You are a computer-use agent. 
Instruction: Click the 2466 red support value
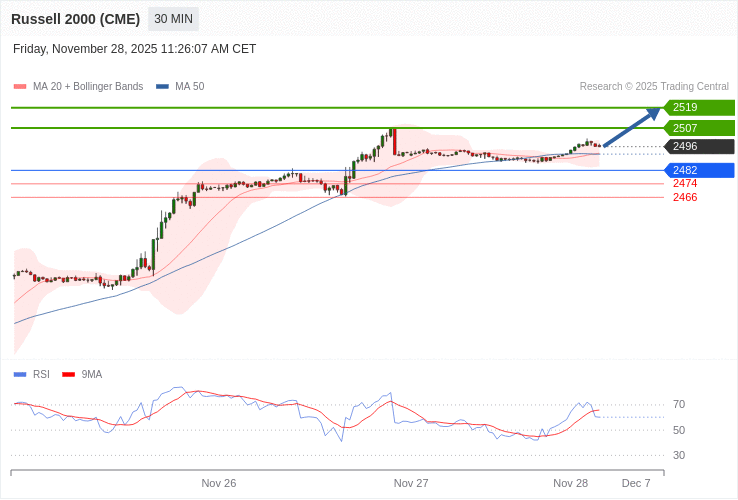click(685, 198)
